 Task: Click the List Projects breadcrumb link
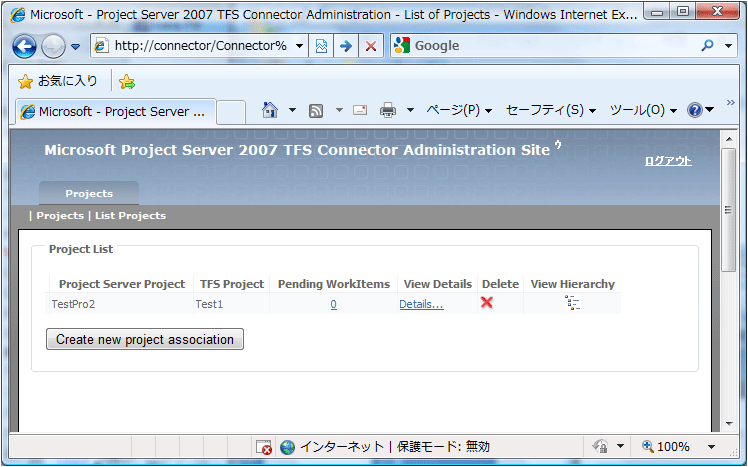pyautogui.click(x=130, y=216)
